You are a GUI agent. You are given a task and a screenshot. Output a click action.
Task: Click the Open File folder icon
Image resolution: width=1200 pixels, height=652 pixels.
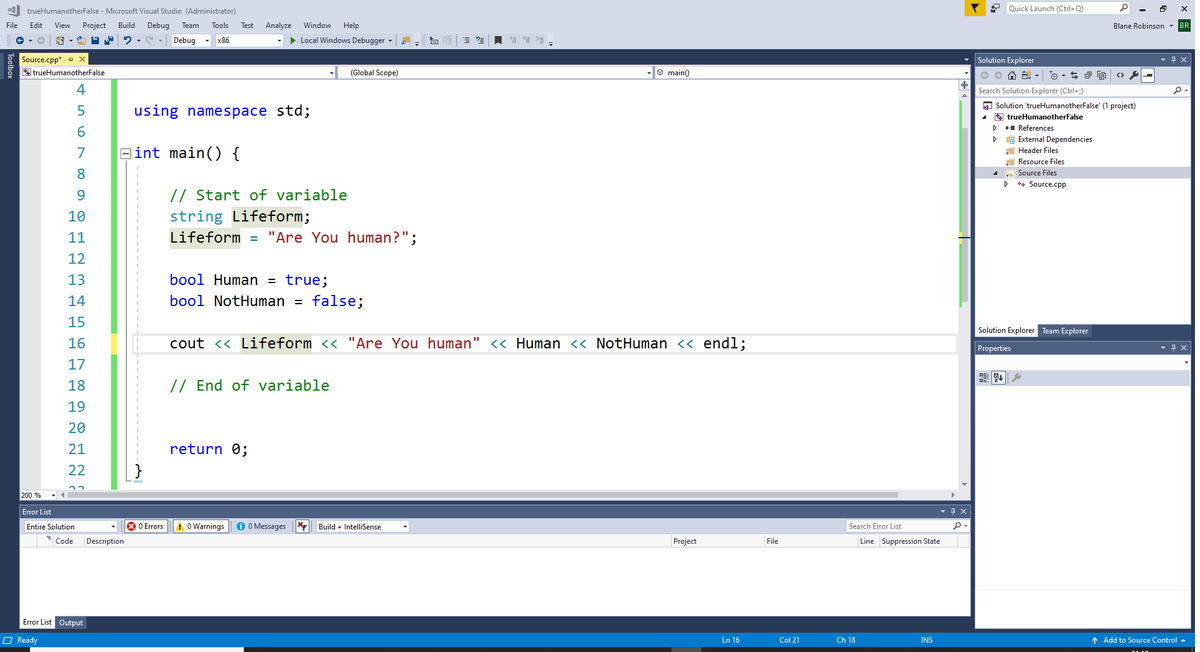(x=81, y=40)
